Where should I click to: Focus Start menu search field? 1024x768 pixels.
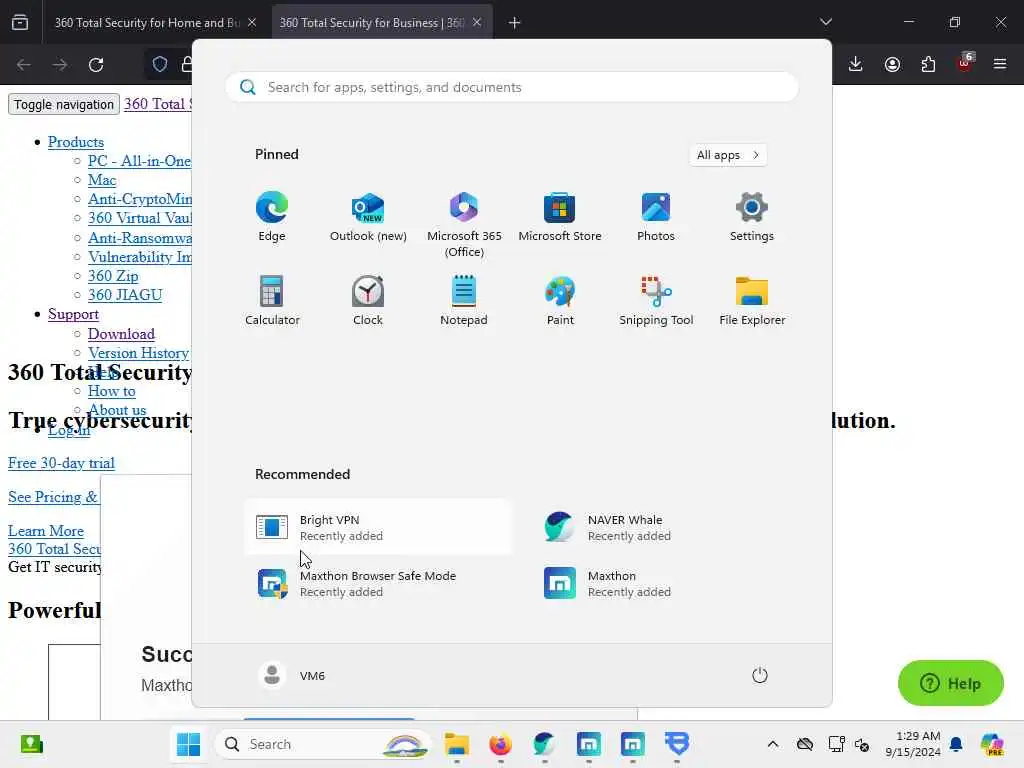pyautogui.click(x=512, y=87)
